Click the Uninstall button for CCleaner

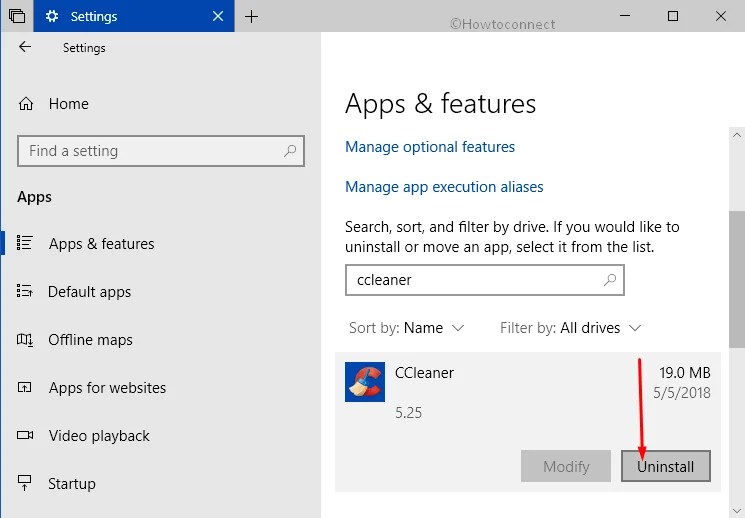[666, 466]
